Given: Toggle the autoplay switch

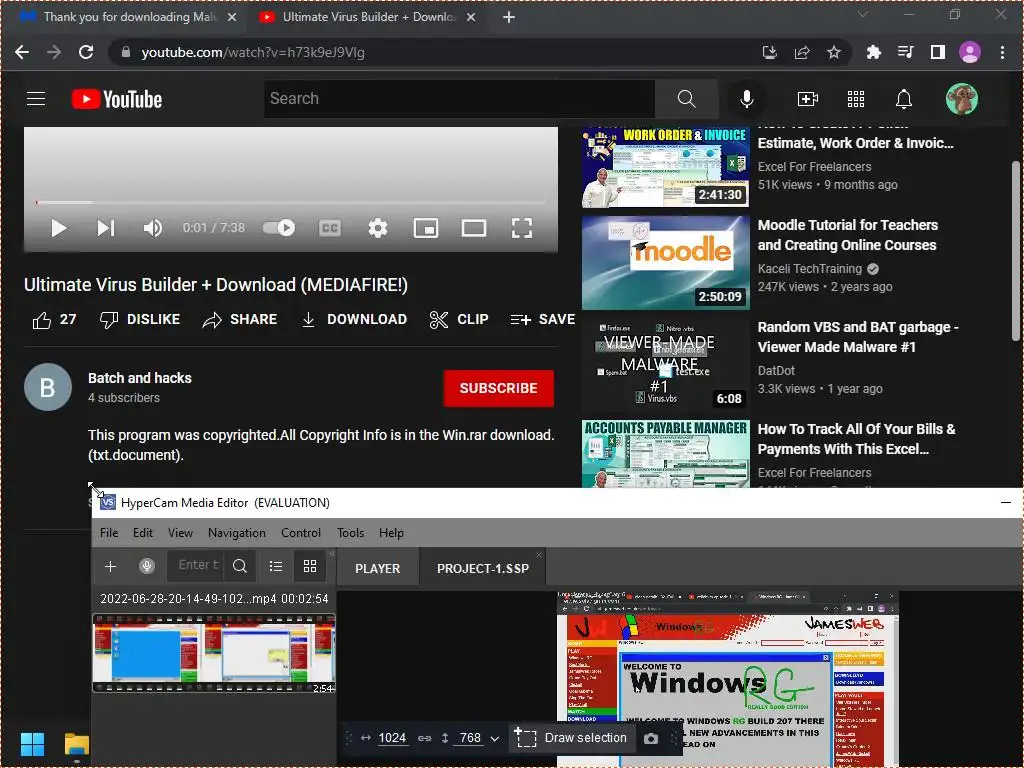Looking at the screenshot, I should pyautogui.click(x=279, y=228).
